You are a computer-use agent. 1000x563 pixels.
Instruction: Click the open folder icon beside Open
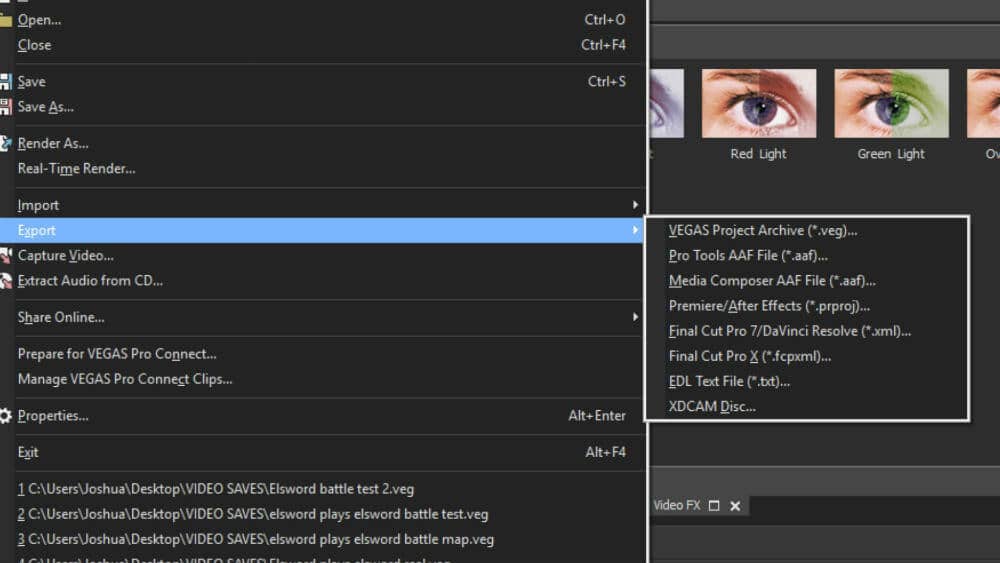point(5,20)
